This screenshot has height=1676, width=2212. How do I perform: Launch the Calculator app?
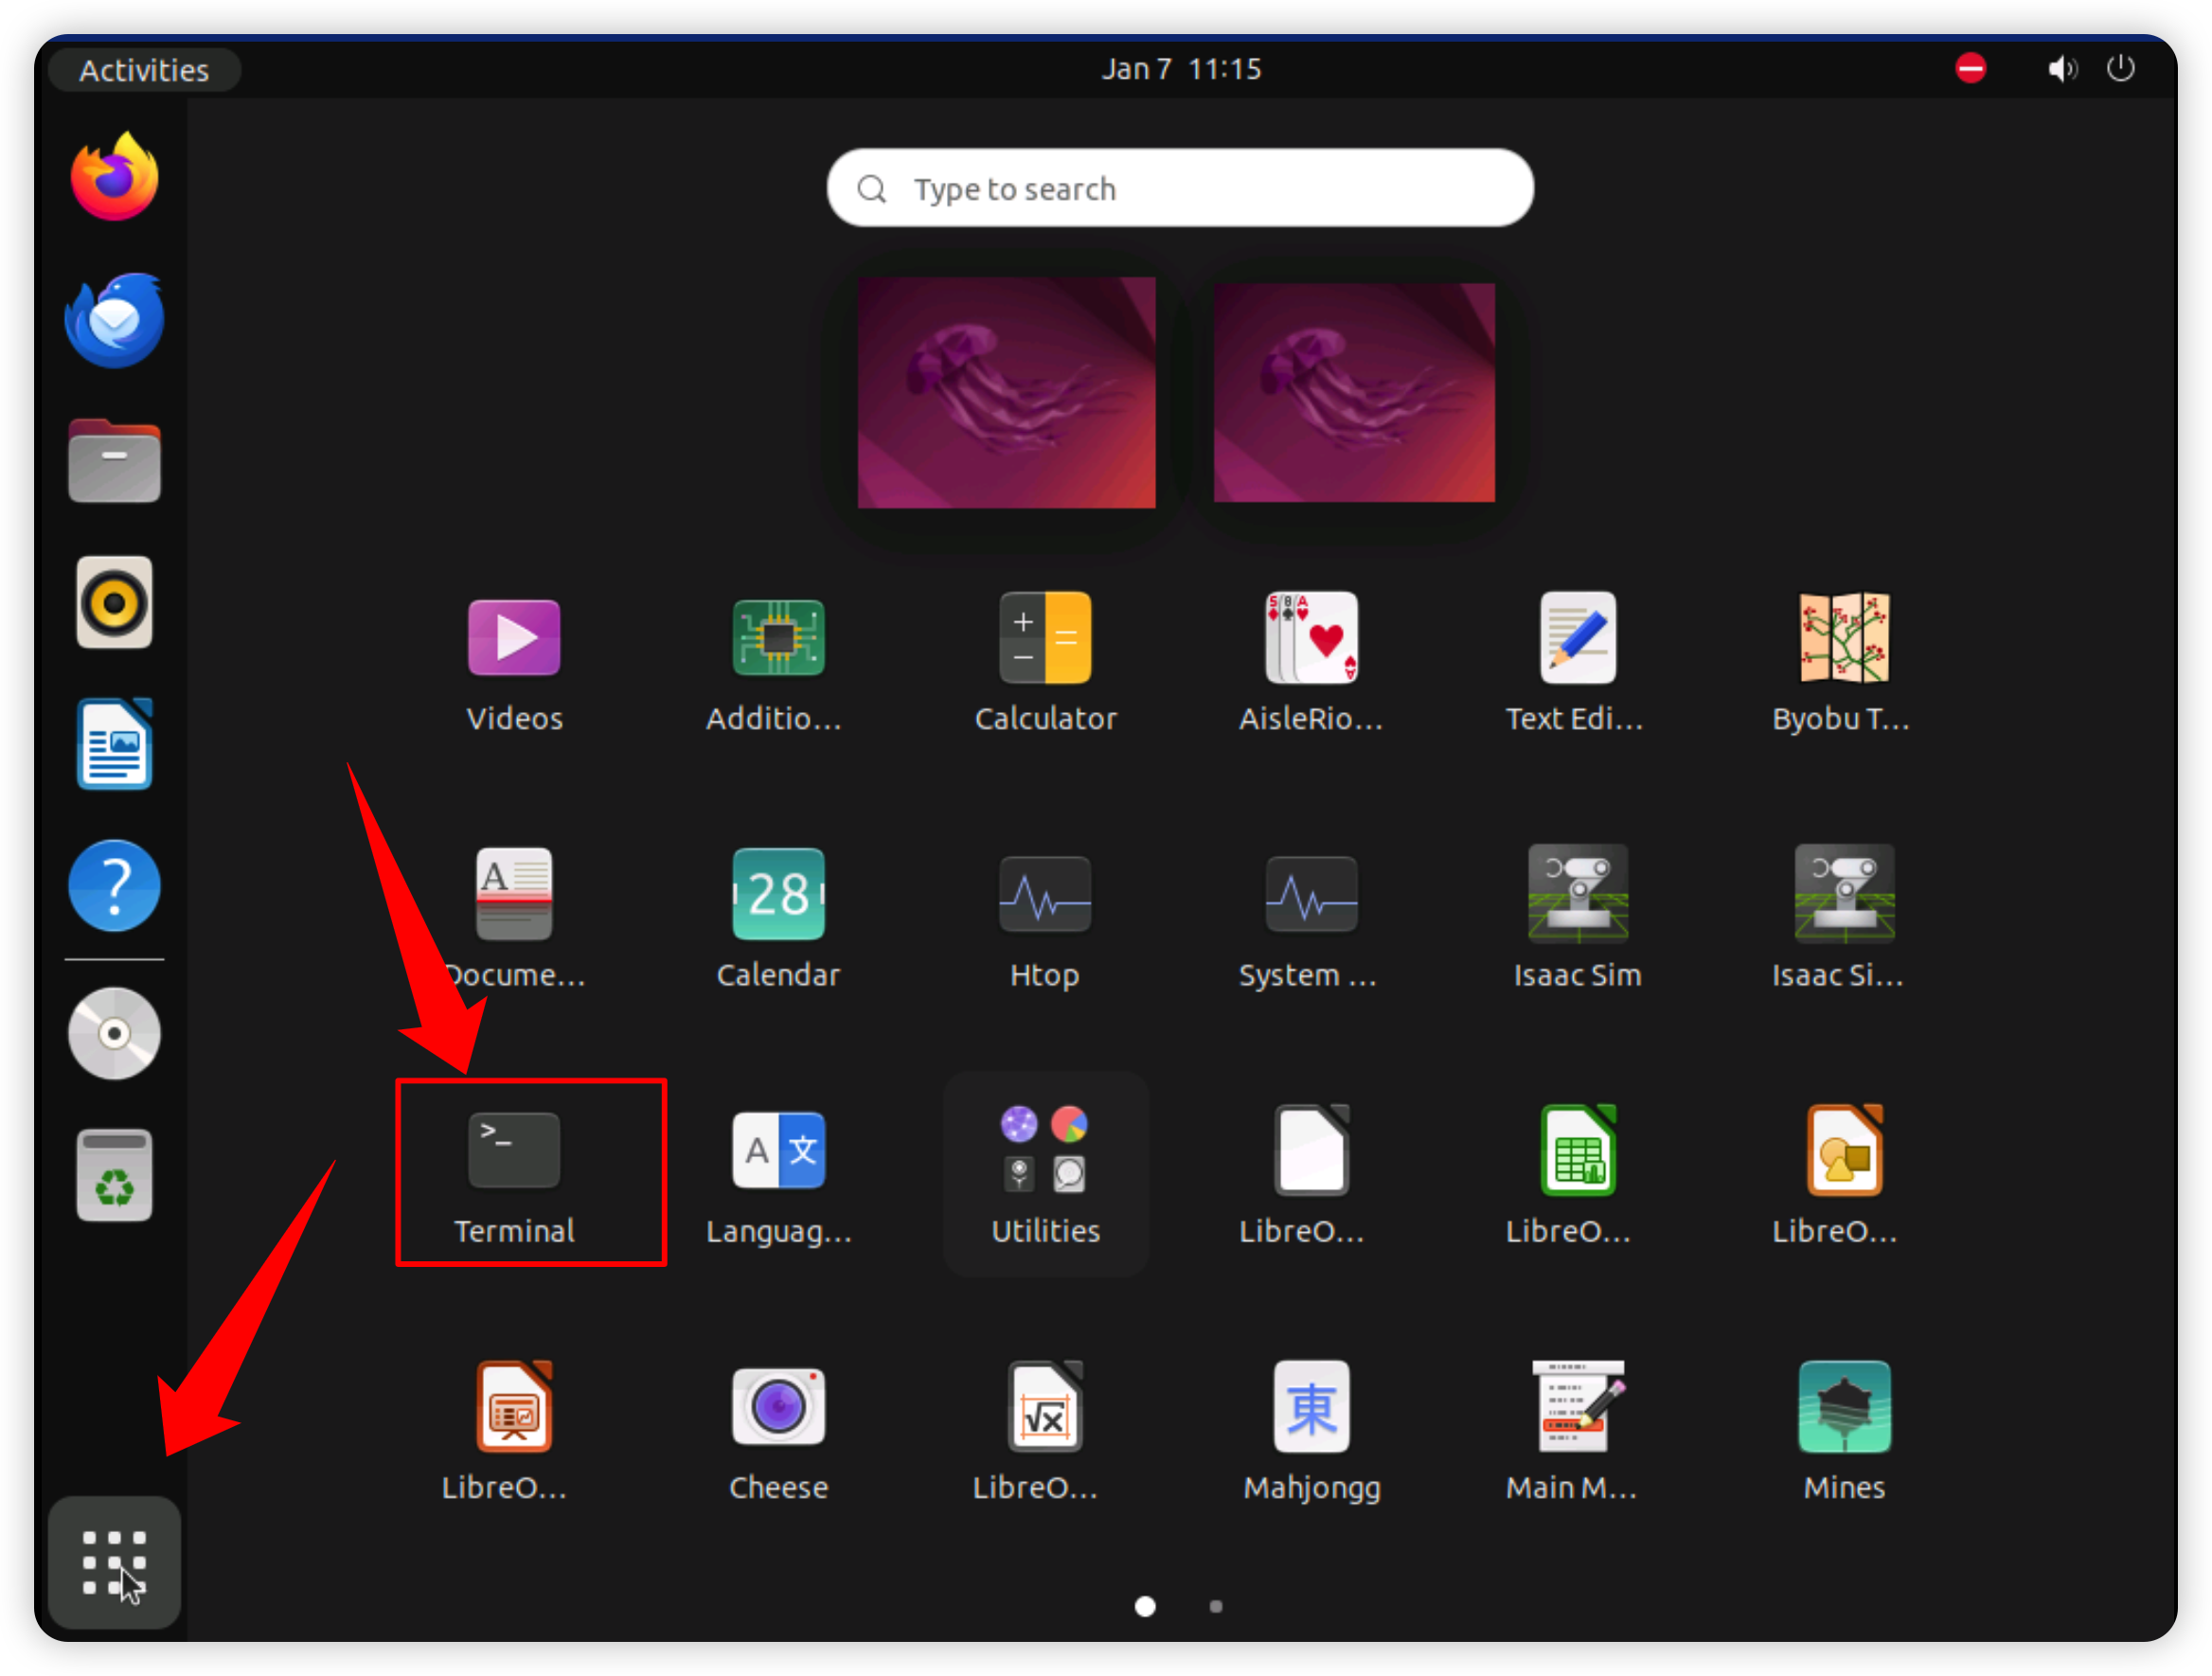pyautogui.click(x=1045, y=638)
